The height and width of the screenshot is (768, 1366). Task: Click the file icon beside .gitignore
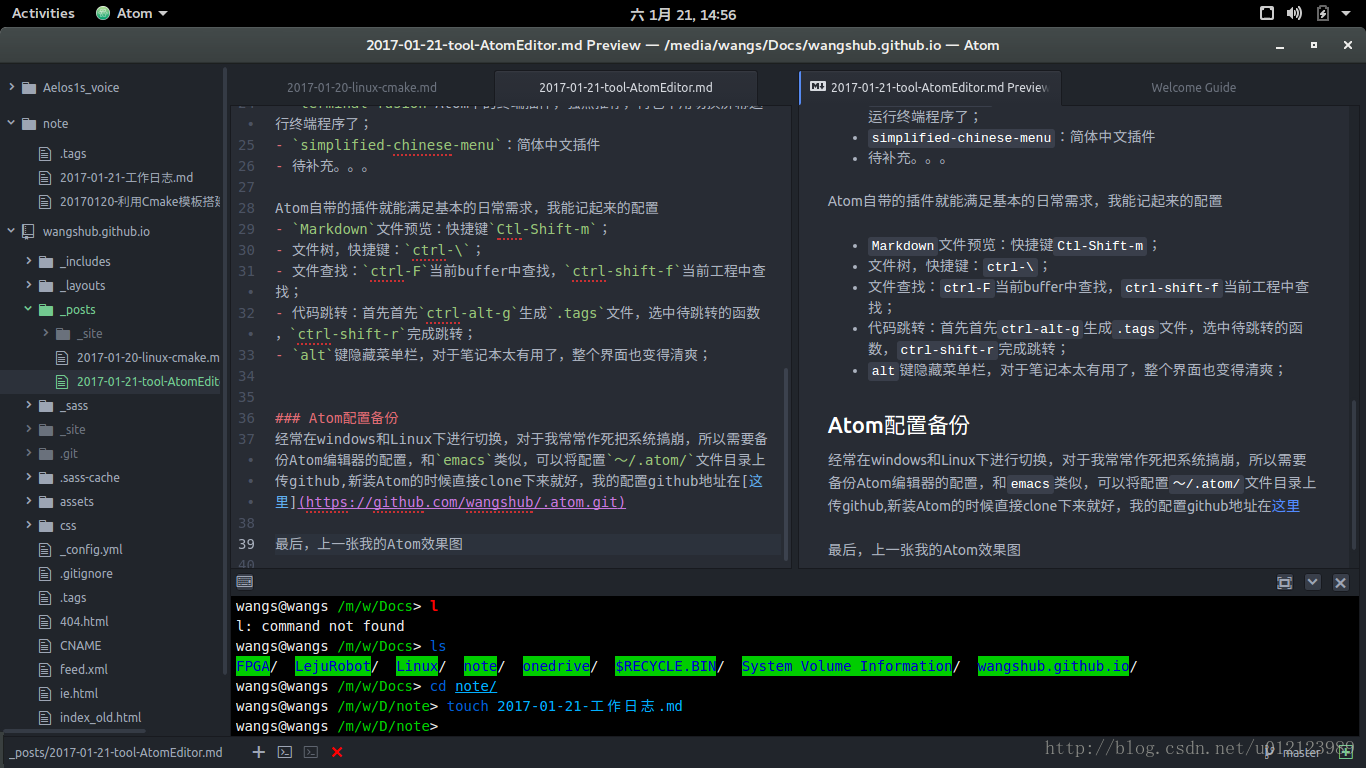click(44, 574)
